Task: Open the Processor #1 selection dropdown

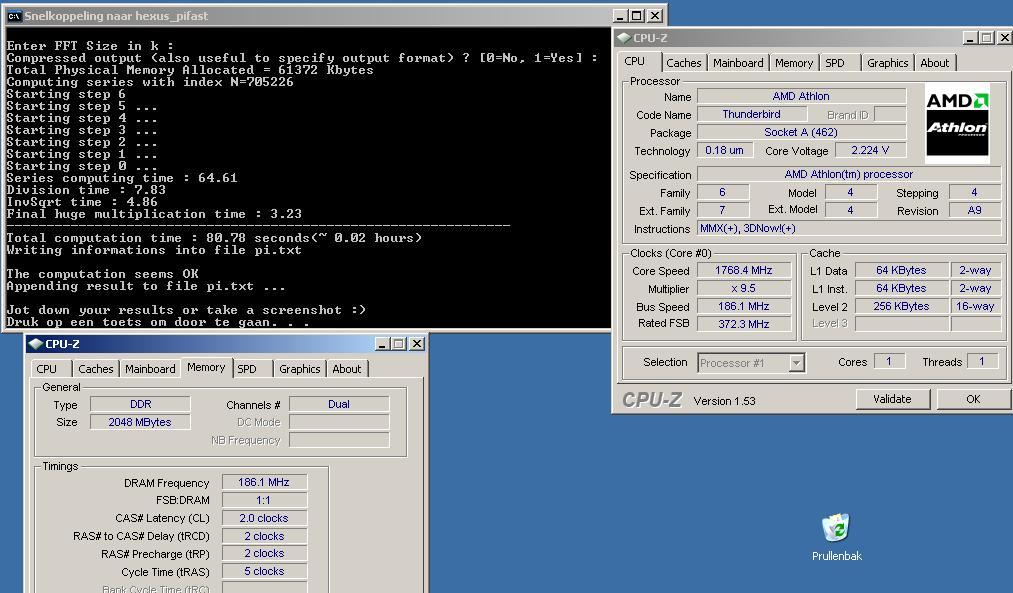Action: pyautogui.click(x=751, y=363)
